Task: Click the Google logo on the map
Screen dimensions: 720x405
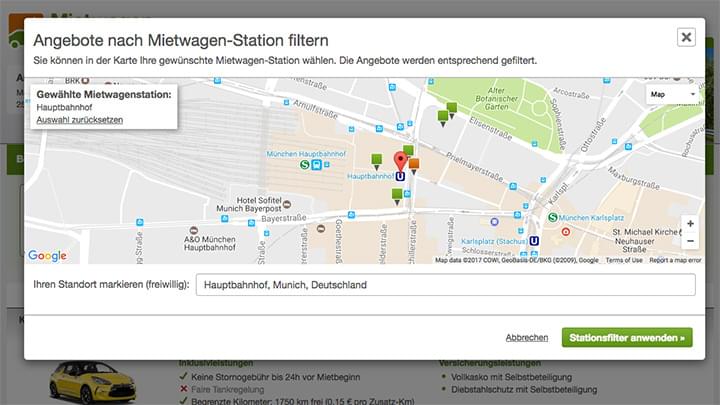Action: [47, 255]
